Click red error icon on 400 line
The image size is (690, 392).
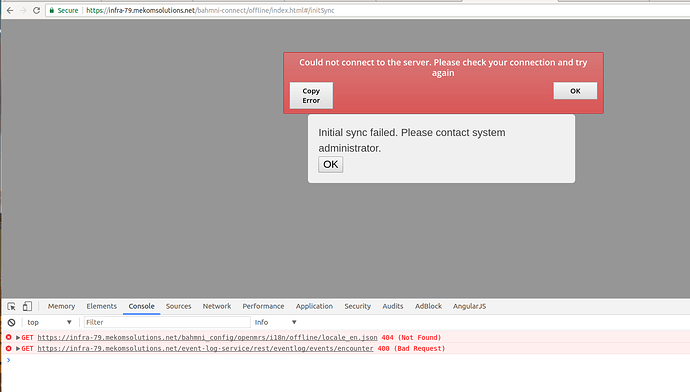point(8,348)
